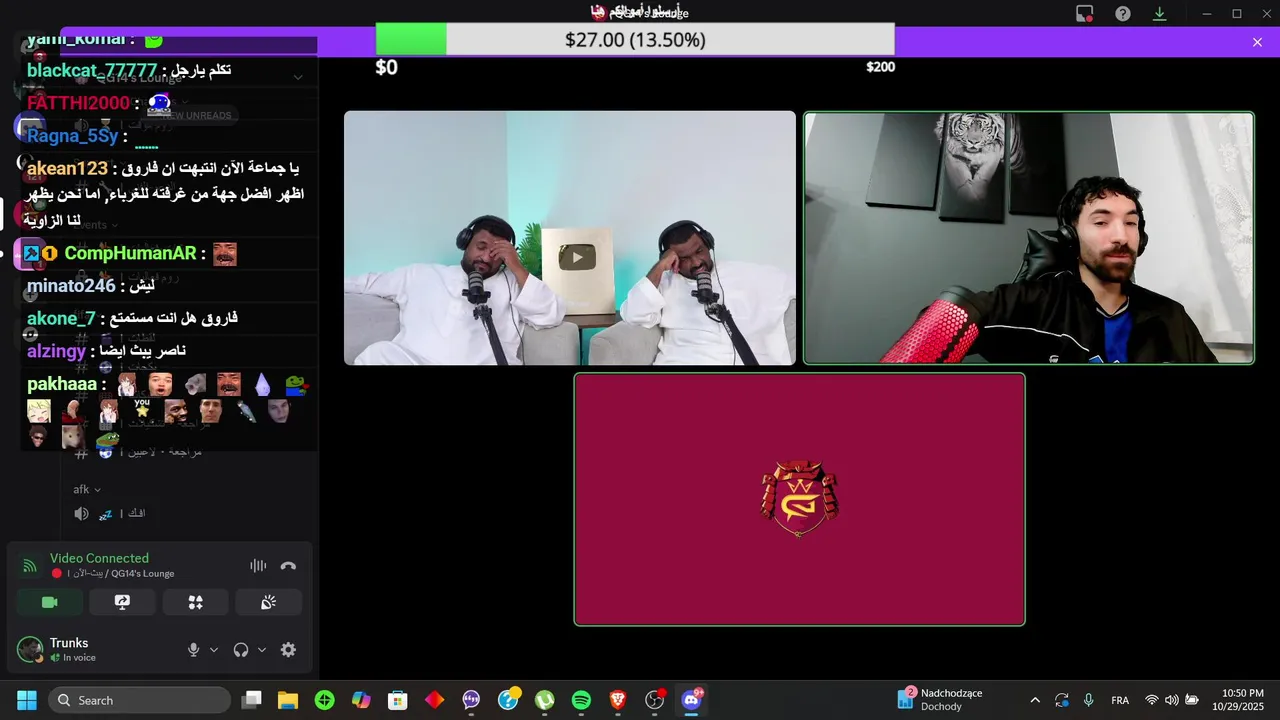Open the soundboard button

click(x=268, y=602)
